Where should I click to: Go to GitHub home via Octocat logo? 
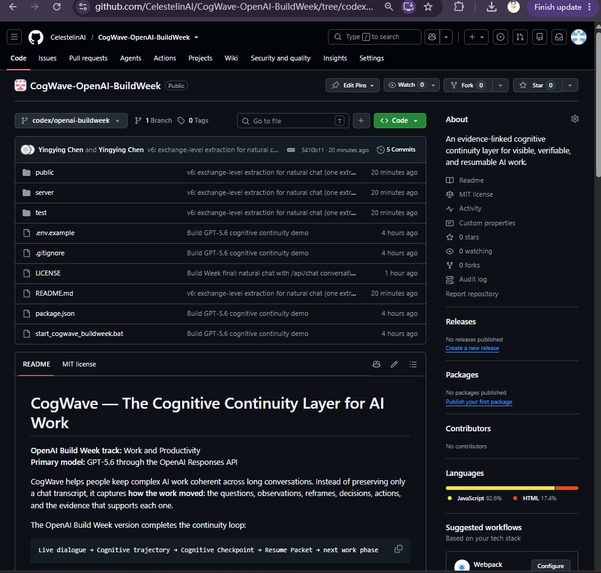tap(36, 37)
